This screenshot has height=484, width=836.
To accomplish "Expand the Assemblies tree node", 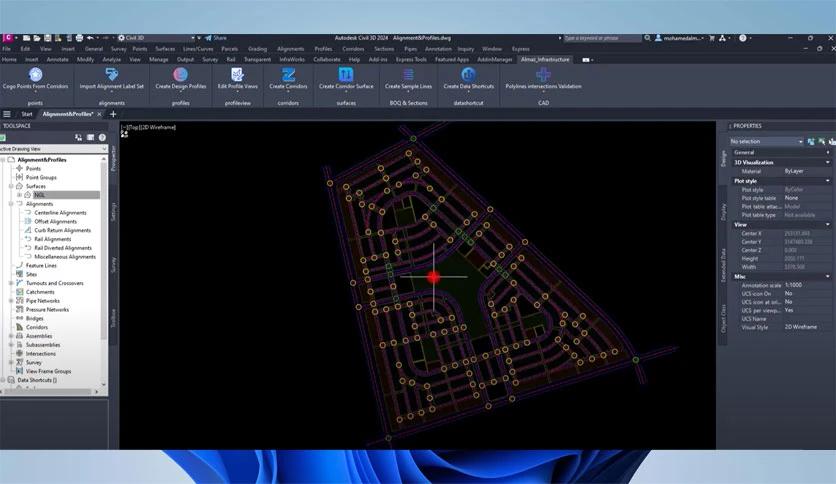I will [11, 336].
